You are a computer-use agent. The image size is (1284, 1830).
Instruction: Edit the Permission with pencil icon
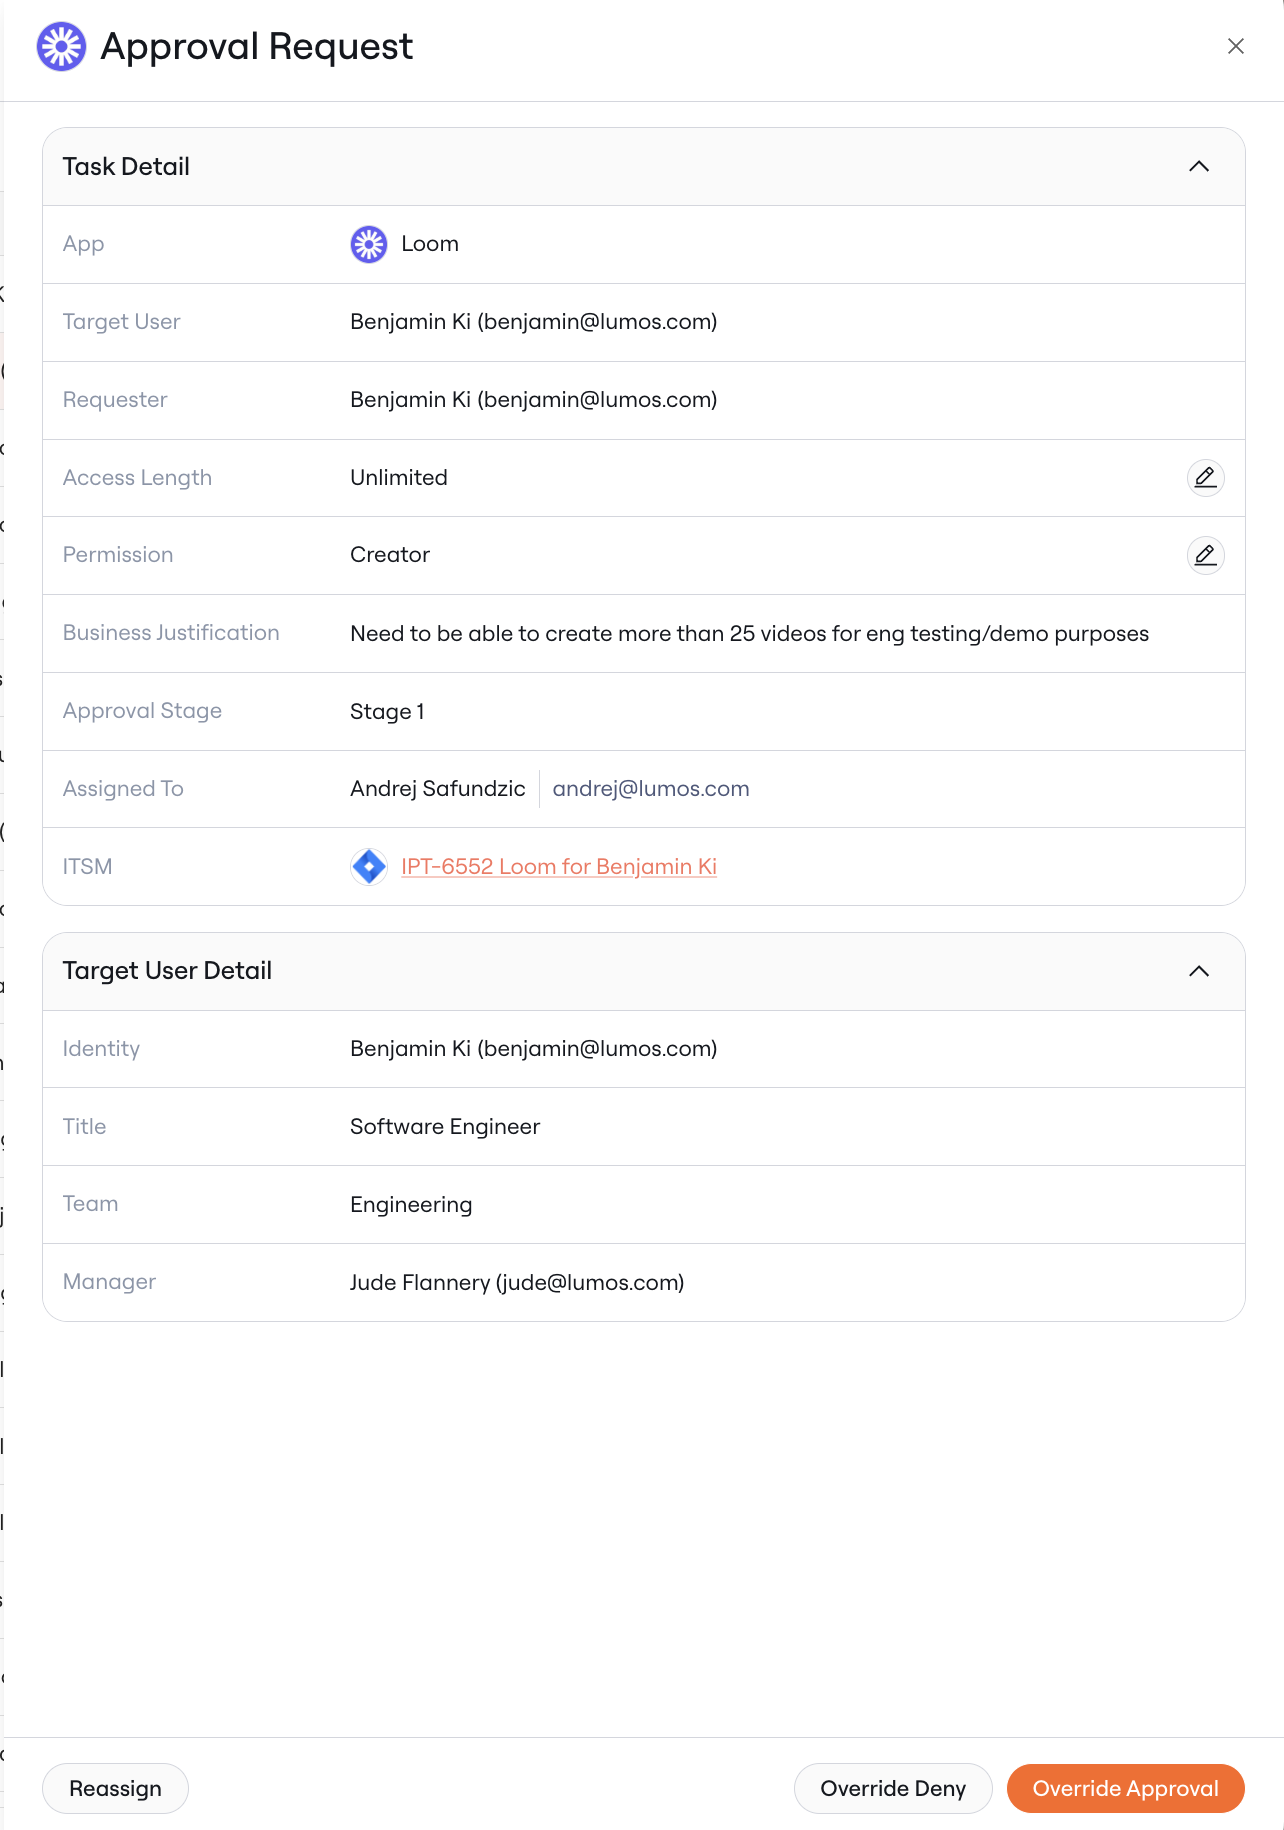tap(1205, 555)
